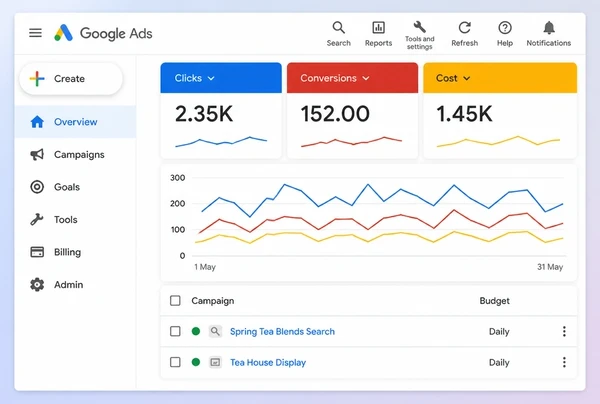Open the hamburger main menu
This screenshot has width=600, height=404.
[35, 33]
